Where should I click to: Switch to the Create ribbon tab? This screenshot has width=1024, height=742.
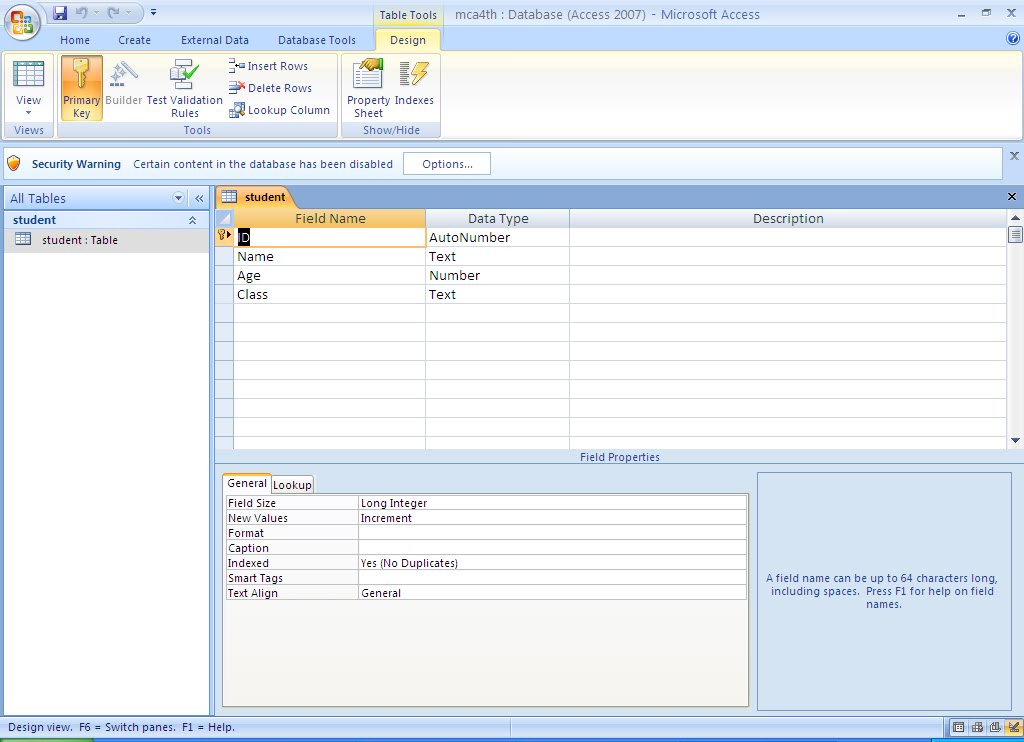click(135, 40)
